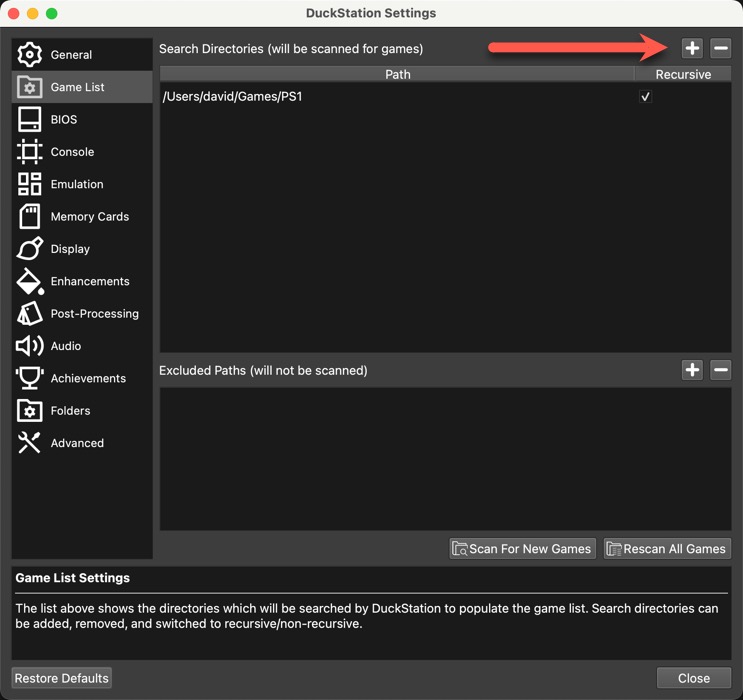Click the General gear icon

tap(29, 55)
